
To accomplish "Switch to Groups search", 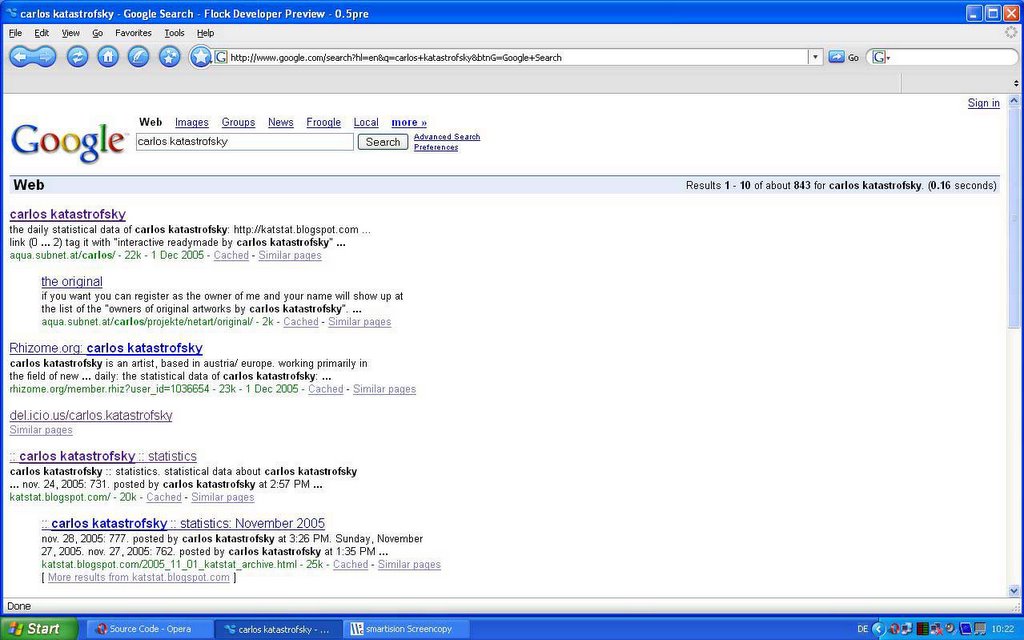I will click(238, 122).
